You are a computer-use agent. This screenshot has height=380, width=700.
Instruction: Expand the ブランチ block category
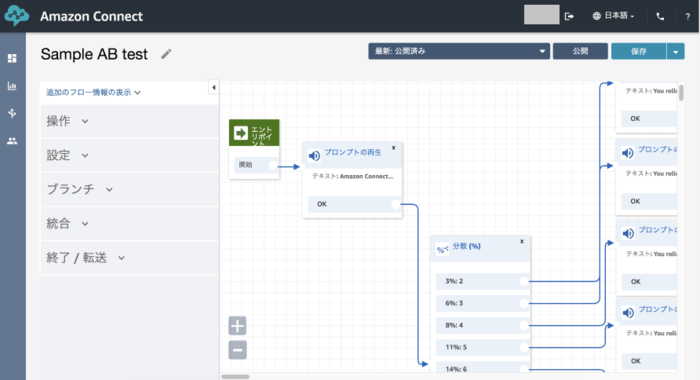pos(129,189)
